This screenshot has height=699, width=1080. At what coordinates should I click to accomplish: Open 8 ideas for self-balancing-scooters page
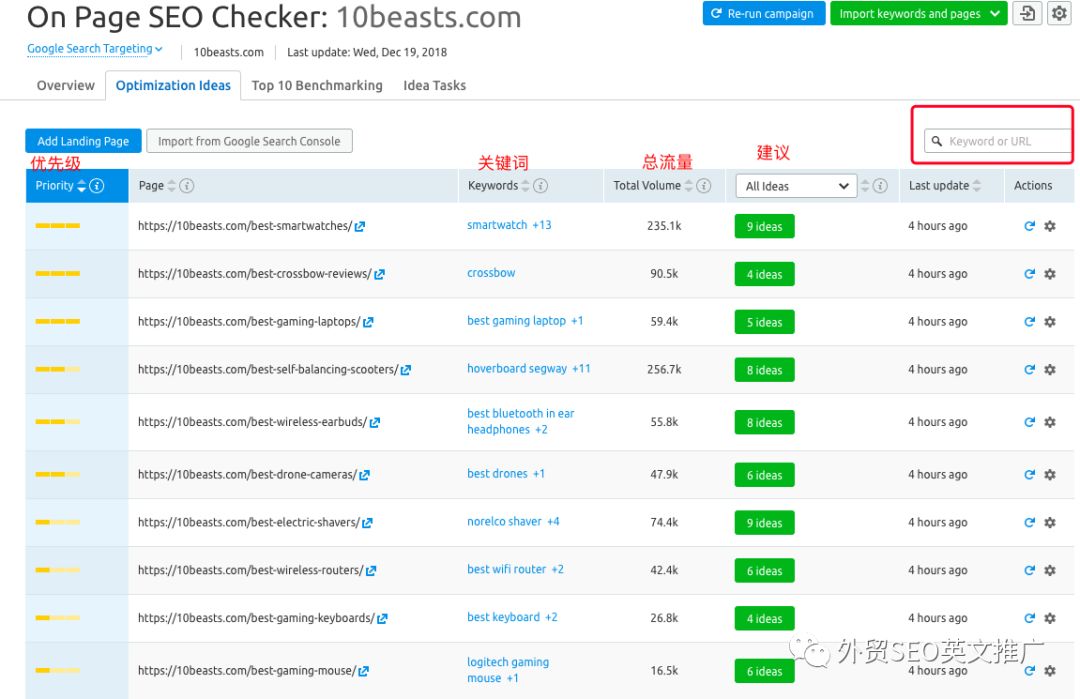point(765,370)
